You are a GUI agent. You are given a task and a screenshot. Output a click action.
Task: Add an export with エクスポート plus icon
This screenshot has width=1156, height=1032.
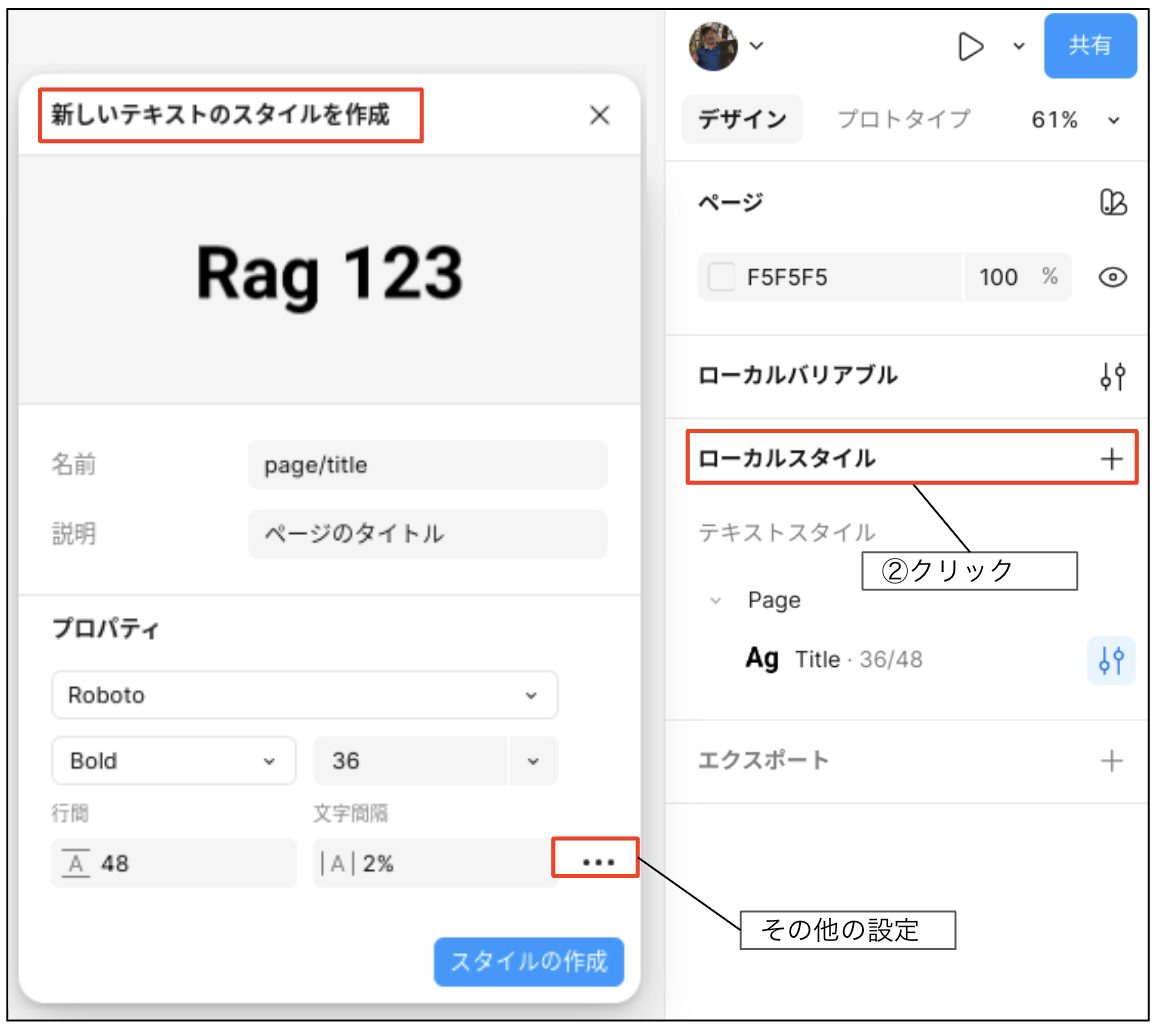point(1112,761)
